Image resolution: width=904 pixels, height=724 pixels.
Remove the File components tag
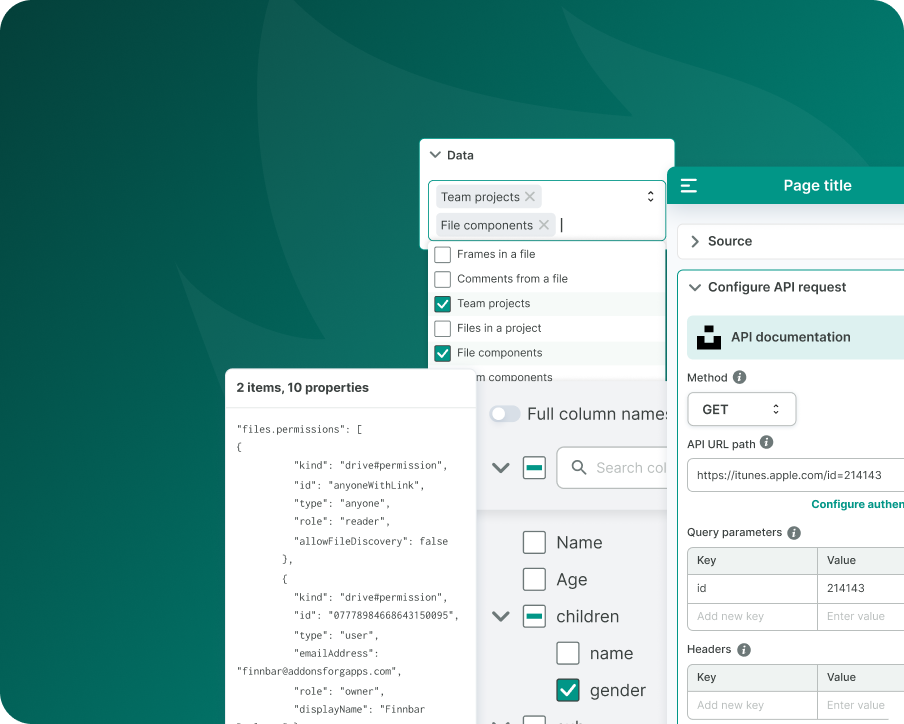tap(544, 225)
